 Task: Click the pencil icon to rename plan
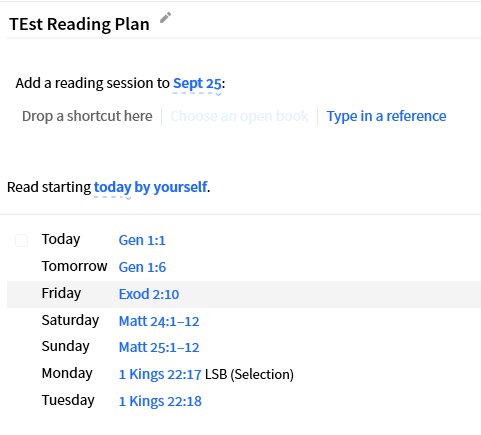click(x=165, y=18)
